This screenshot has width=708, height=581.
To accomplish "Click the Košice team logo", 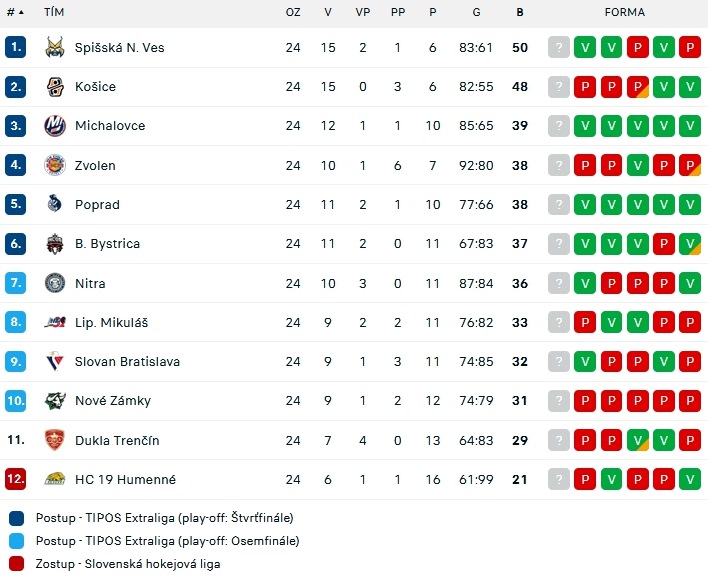I will [55, 87].
